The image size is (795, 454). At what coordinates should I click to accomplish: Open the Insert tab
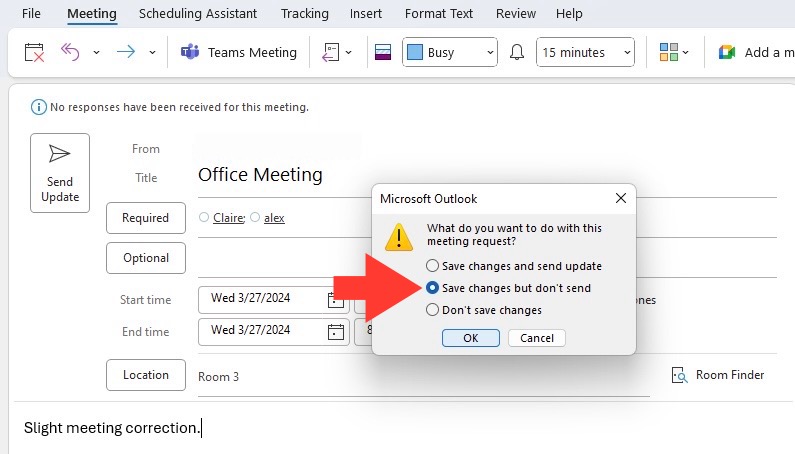[366, 14]
